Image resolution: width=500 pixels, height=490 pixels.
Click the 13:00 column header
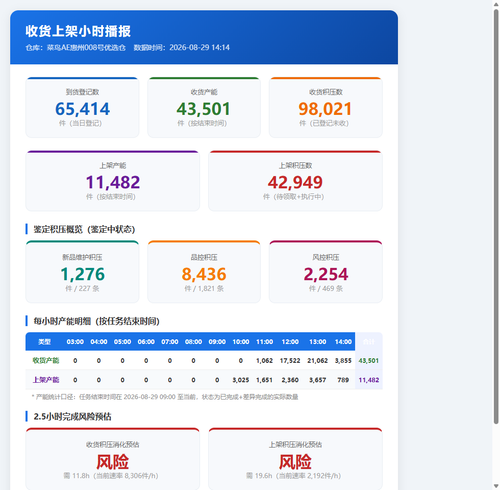pos(318,342)
